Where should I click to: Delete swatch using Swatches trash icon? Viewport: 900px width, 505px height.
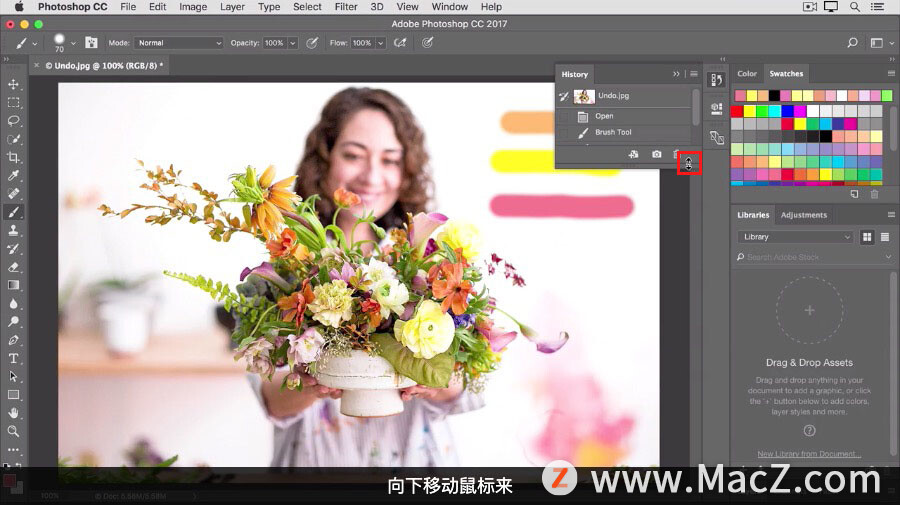pyautogui.click(x=874, y=194)
